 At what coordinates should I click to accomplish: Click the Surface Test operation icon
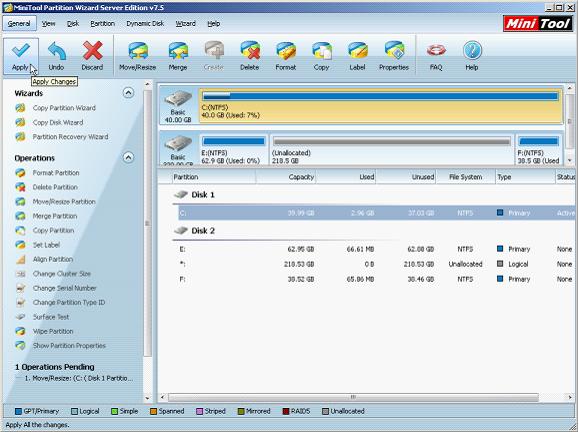pyautogui.click(x=20, y=317)
